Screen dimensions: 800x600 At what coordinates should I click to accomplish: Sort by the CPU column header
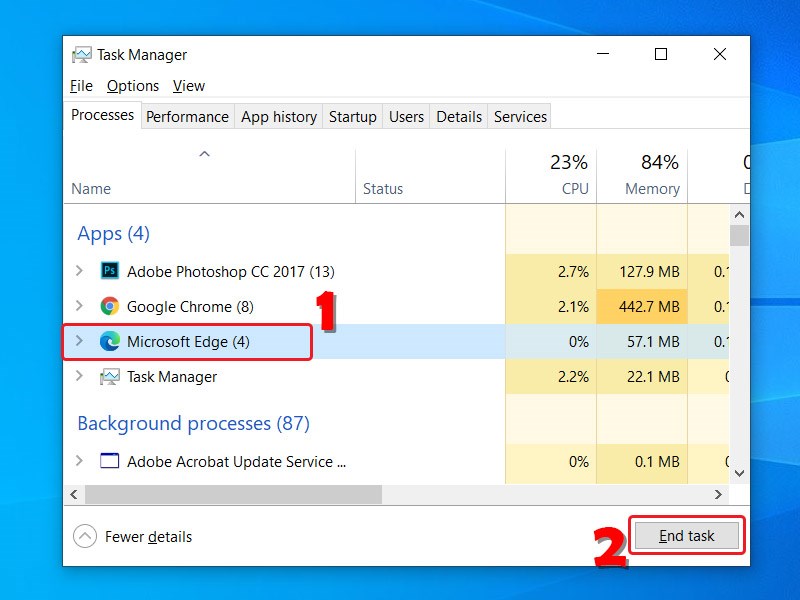(x=551, y=176)
